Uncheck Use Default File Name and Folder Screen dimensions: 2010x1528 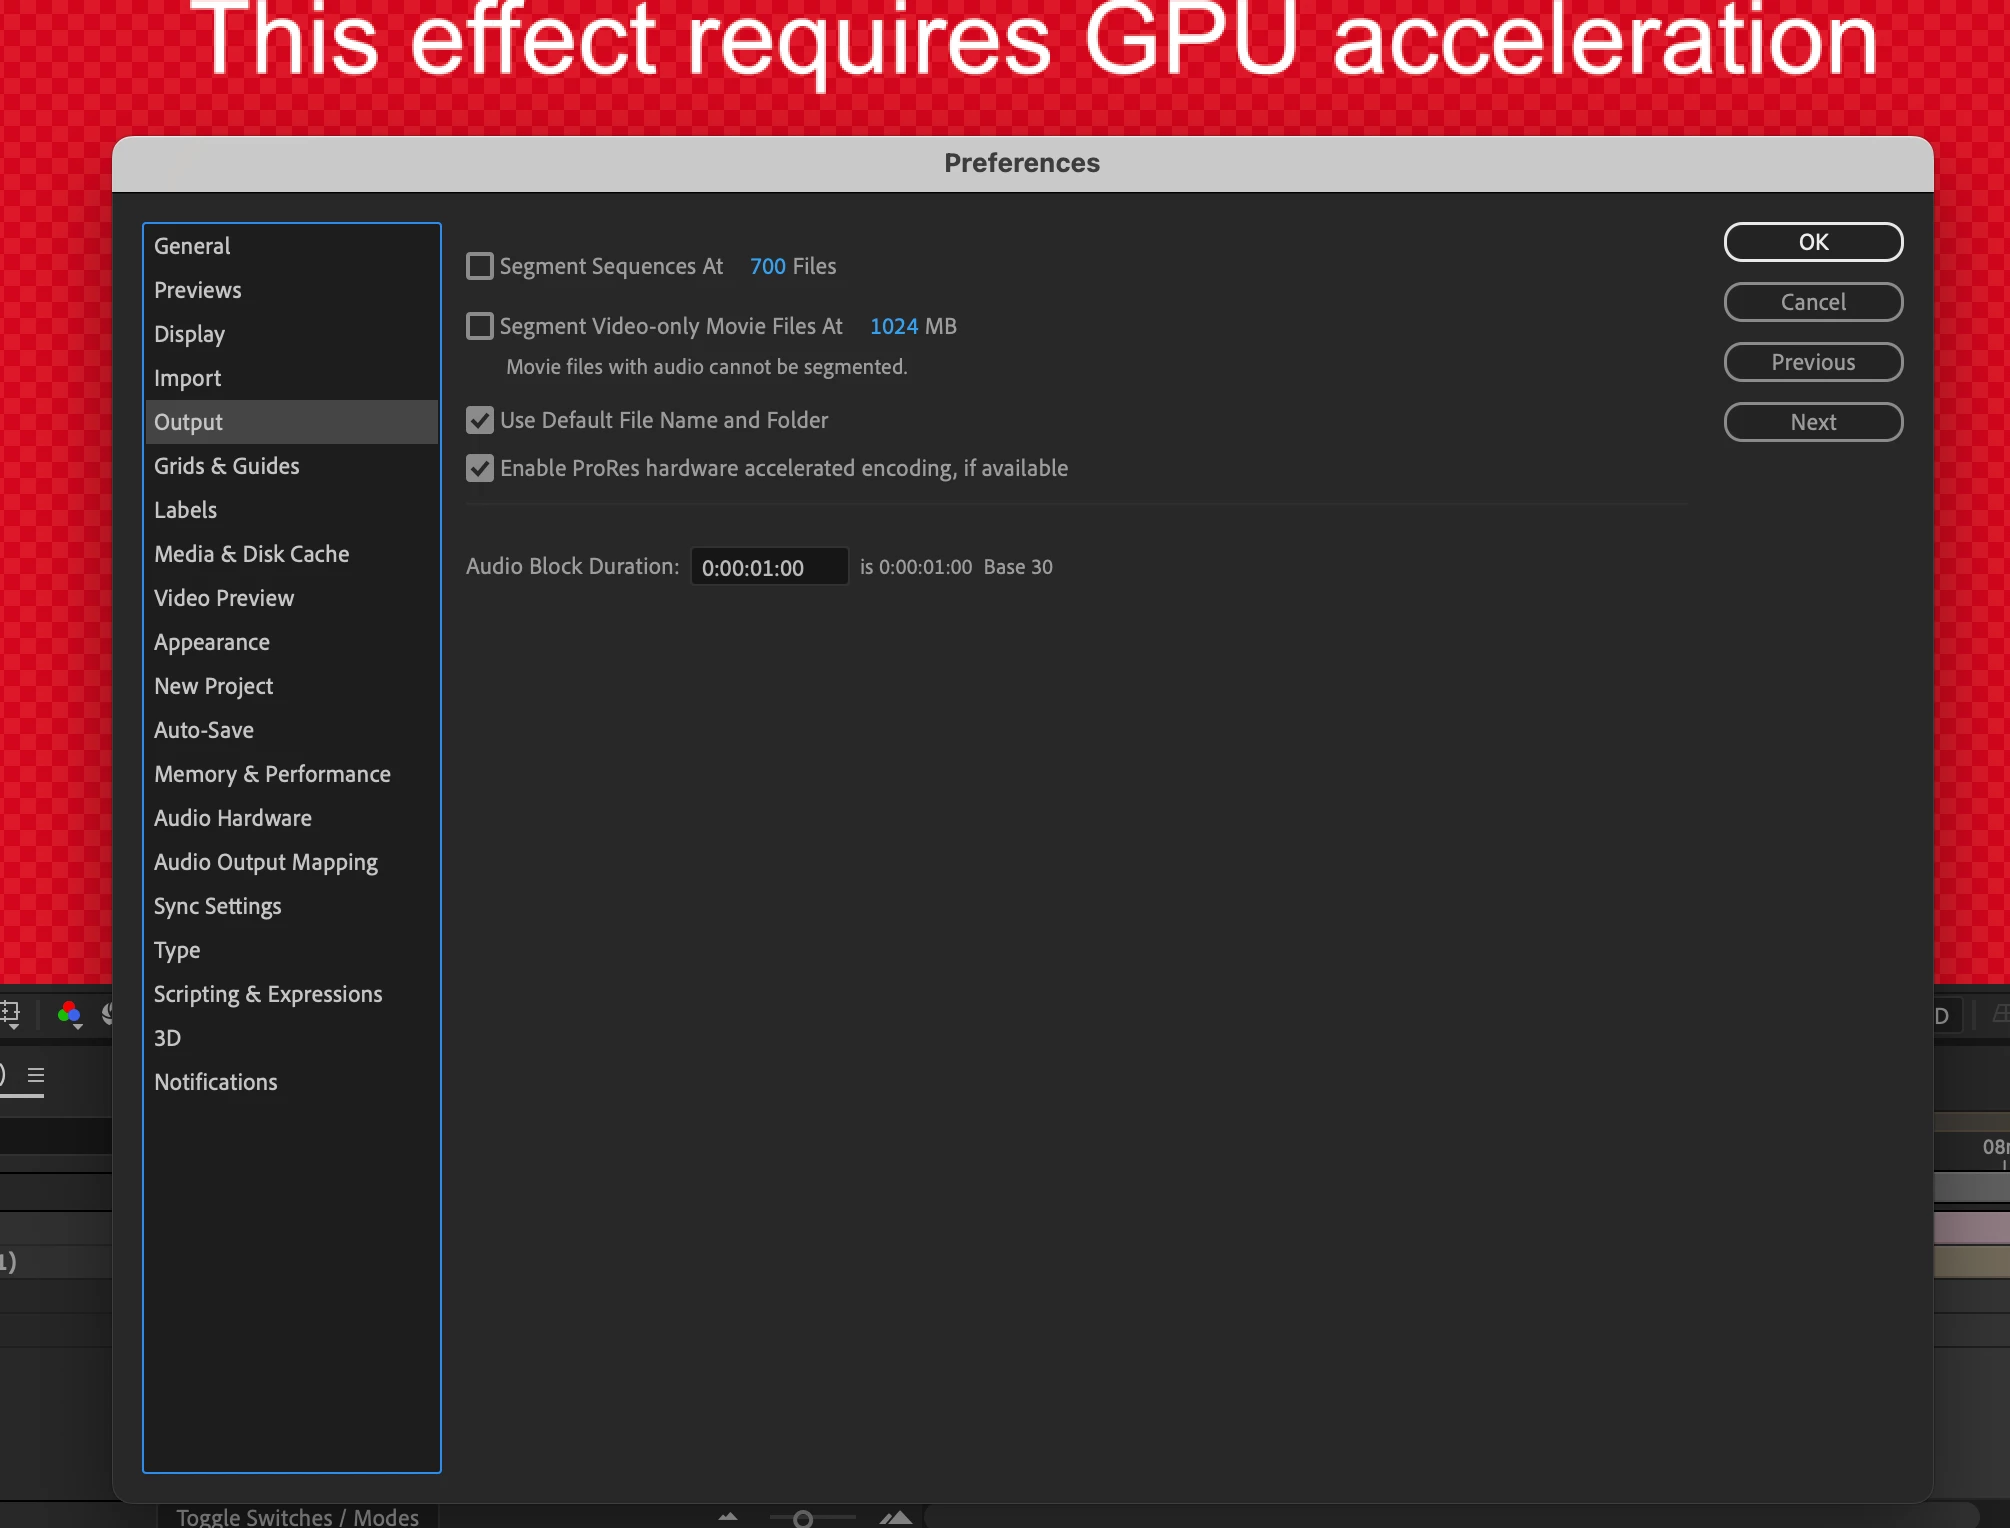[x=480, y=420]
